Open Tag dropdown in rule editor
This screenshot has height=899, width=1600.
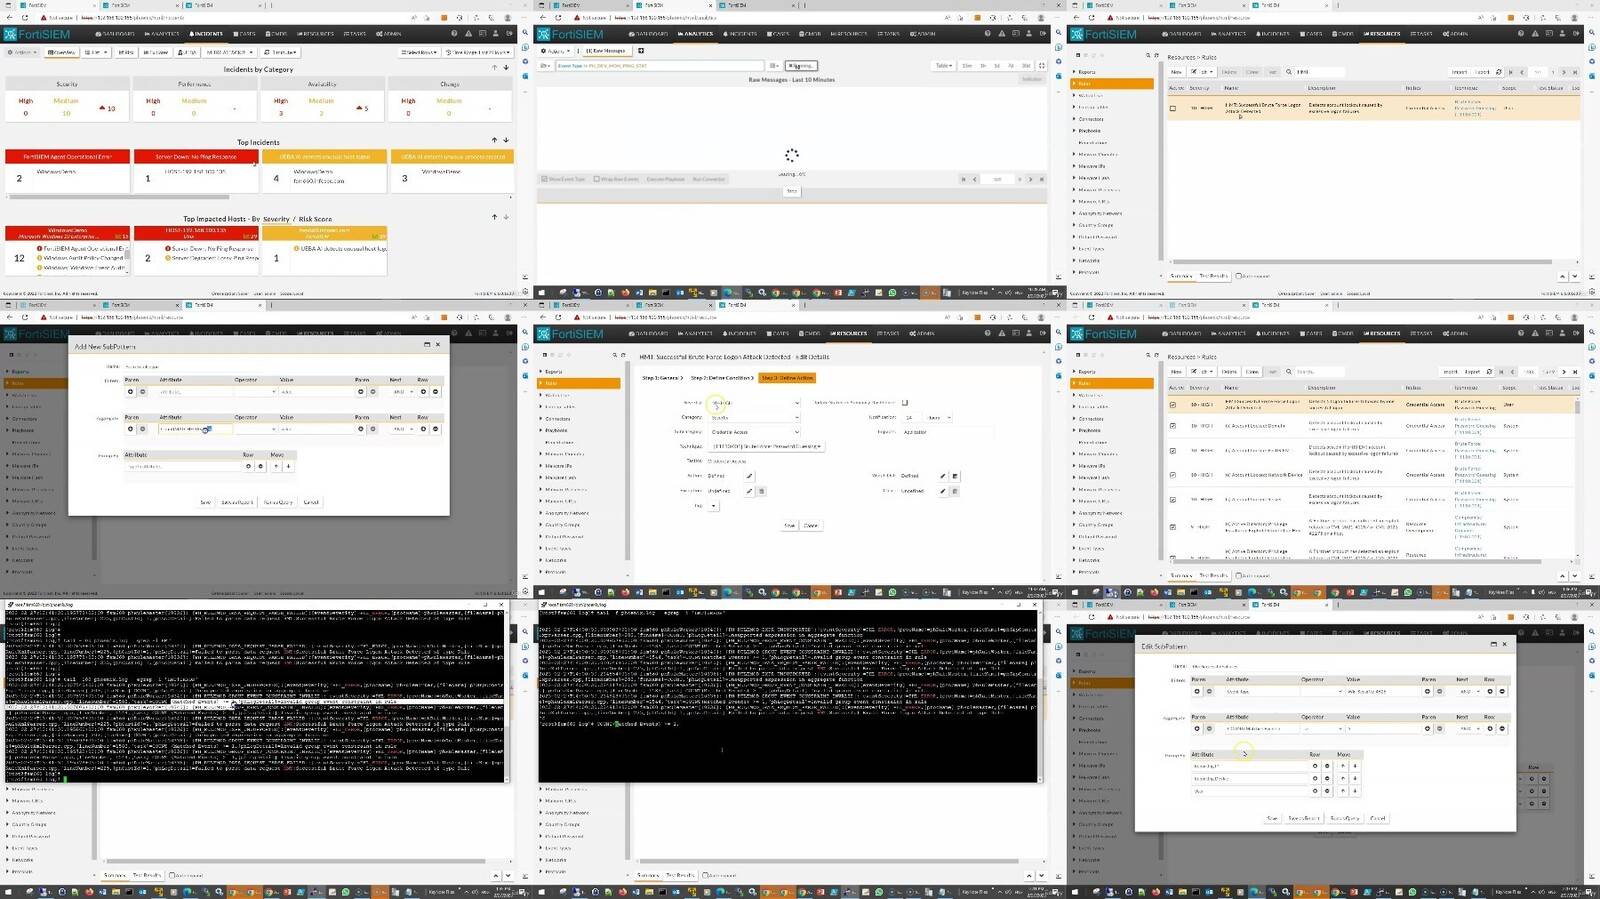coord(713,506)
